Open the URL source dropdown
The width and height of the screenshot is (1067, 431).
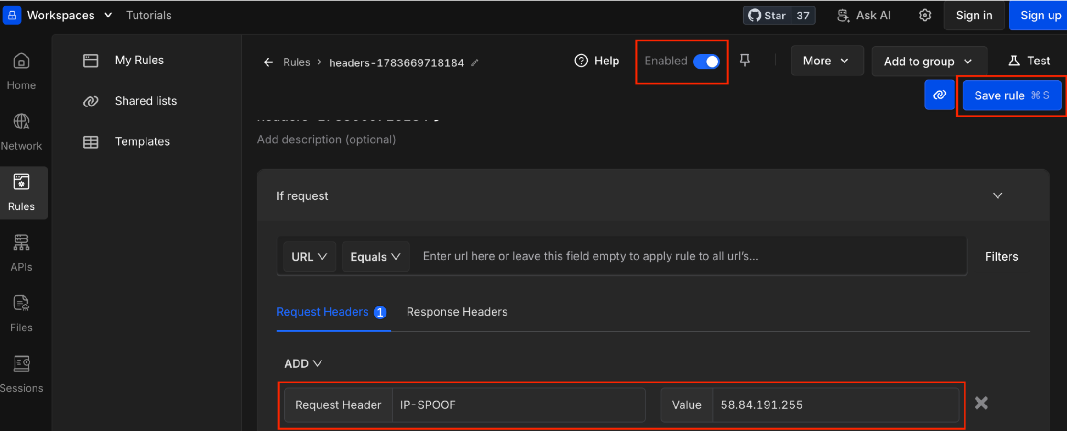(x=310, y=257)
